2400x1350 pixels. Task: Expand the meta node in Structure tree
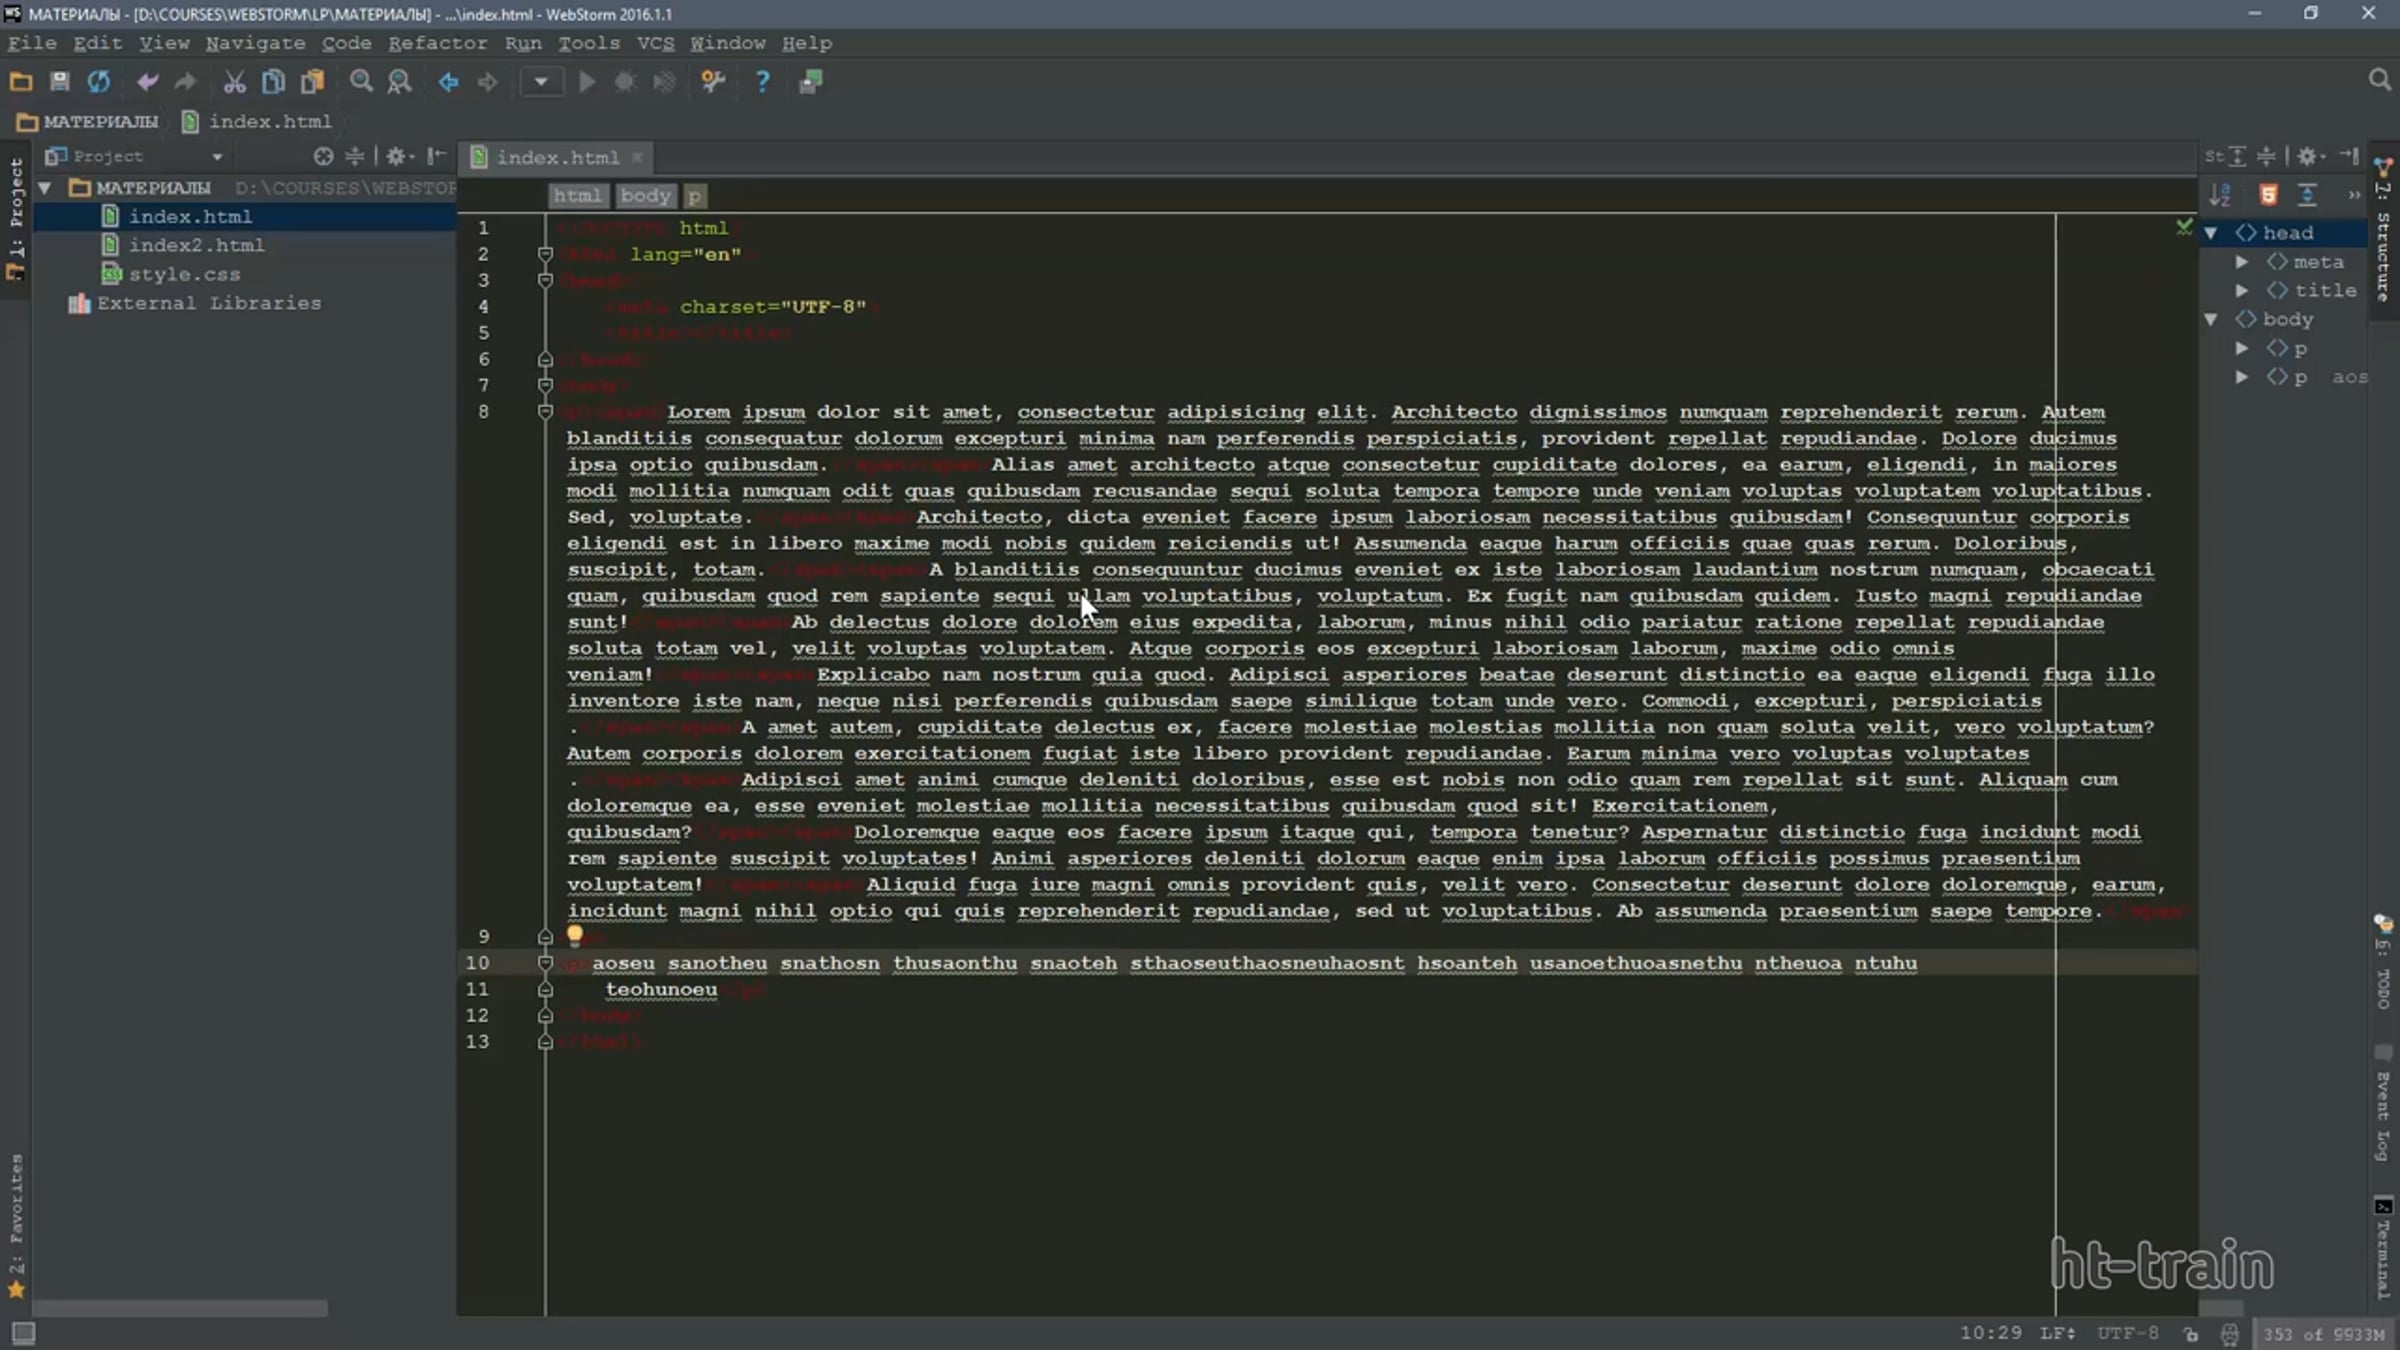[2242, 262]
